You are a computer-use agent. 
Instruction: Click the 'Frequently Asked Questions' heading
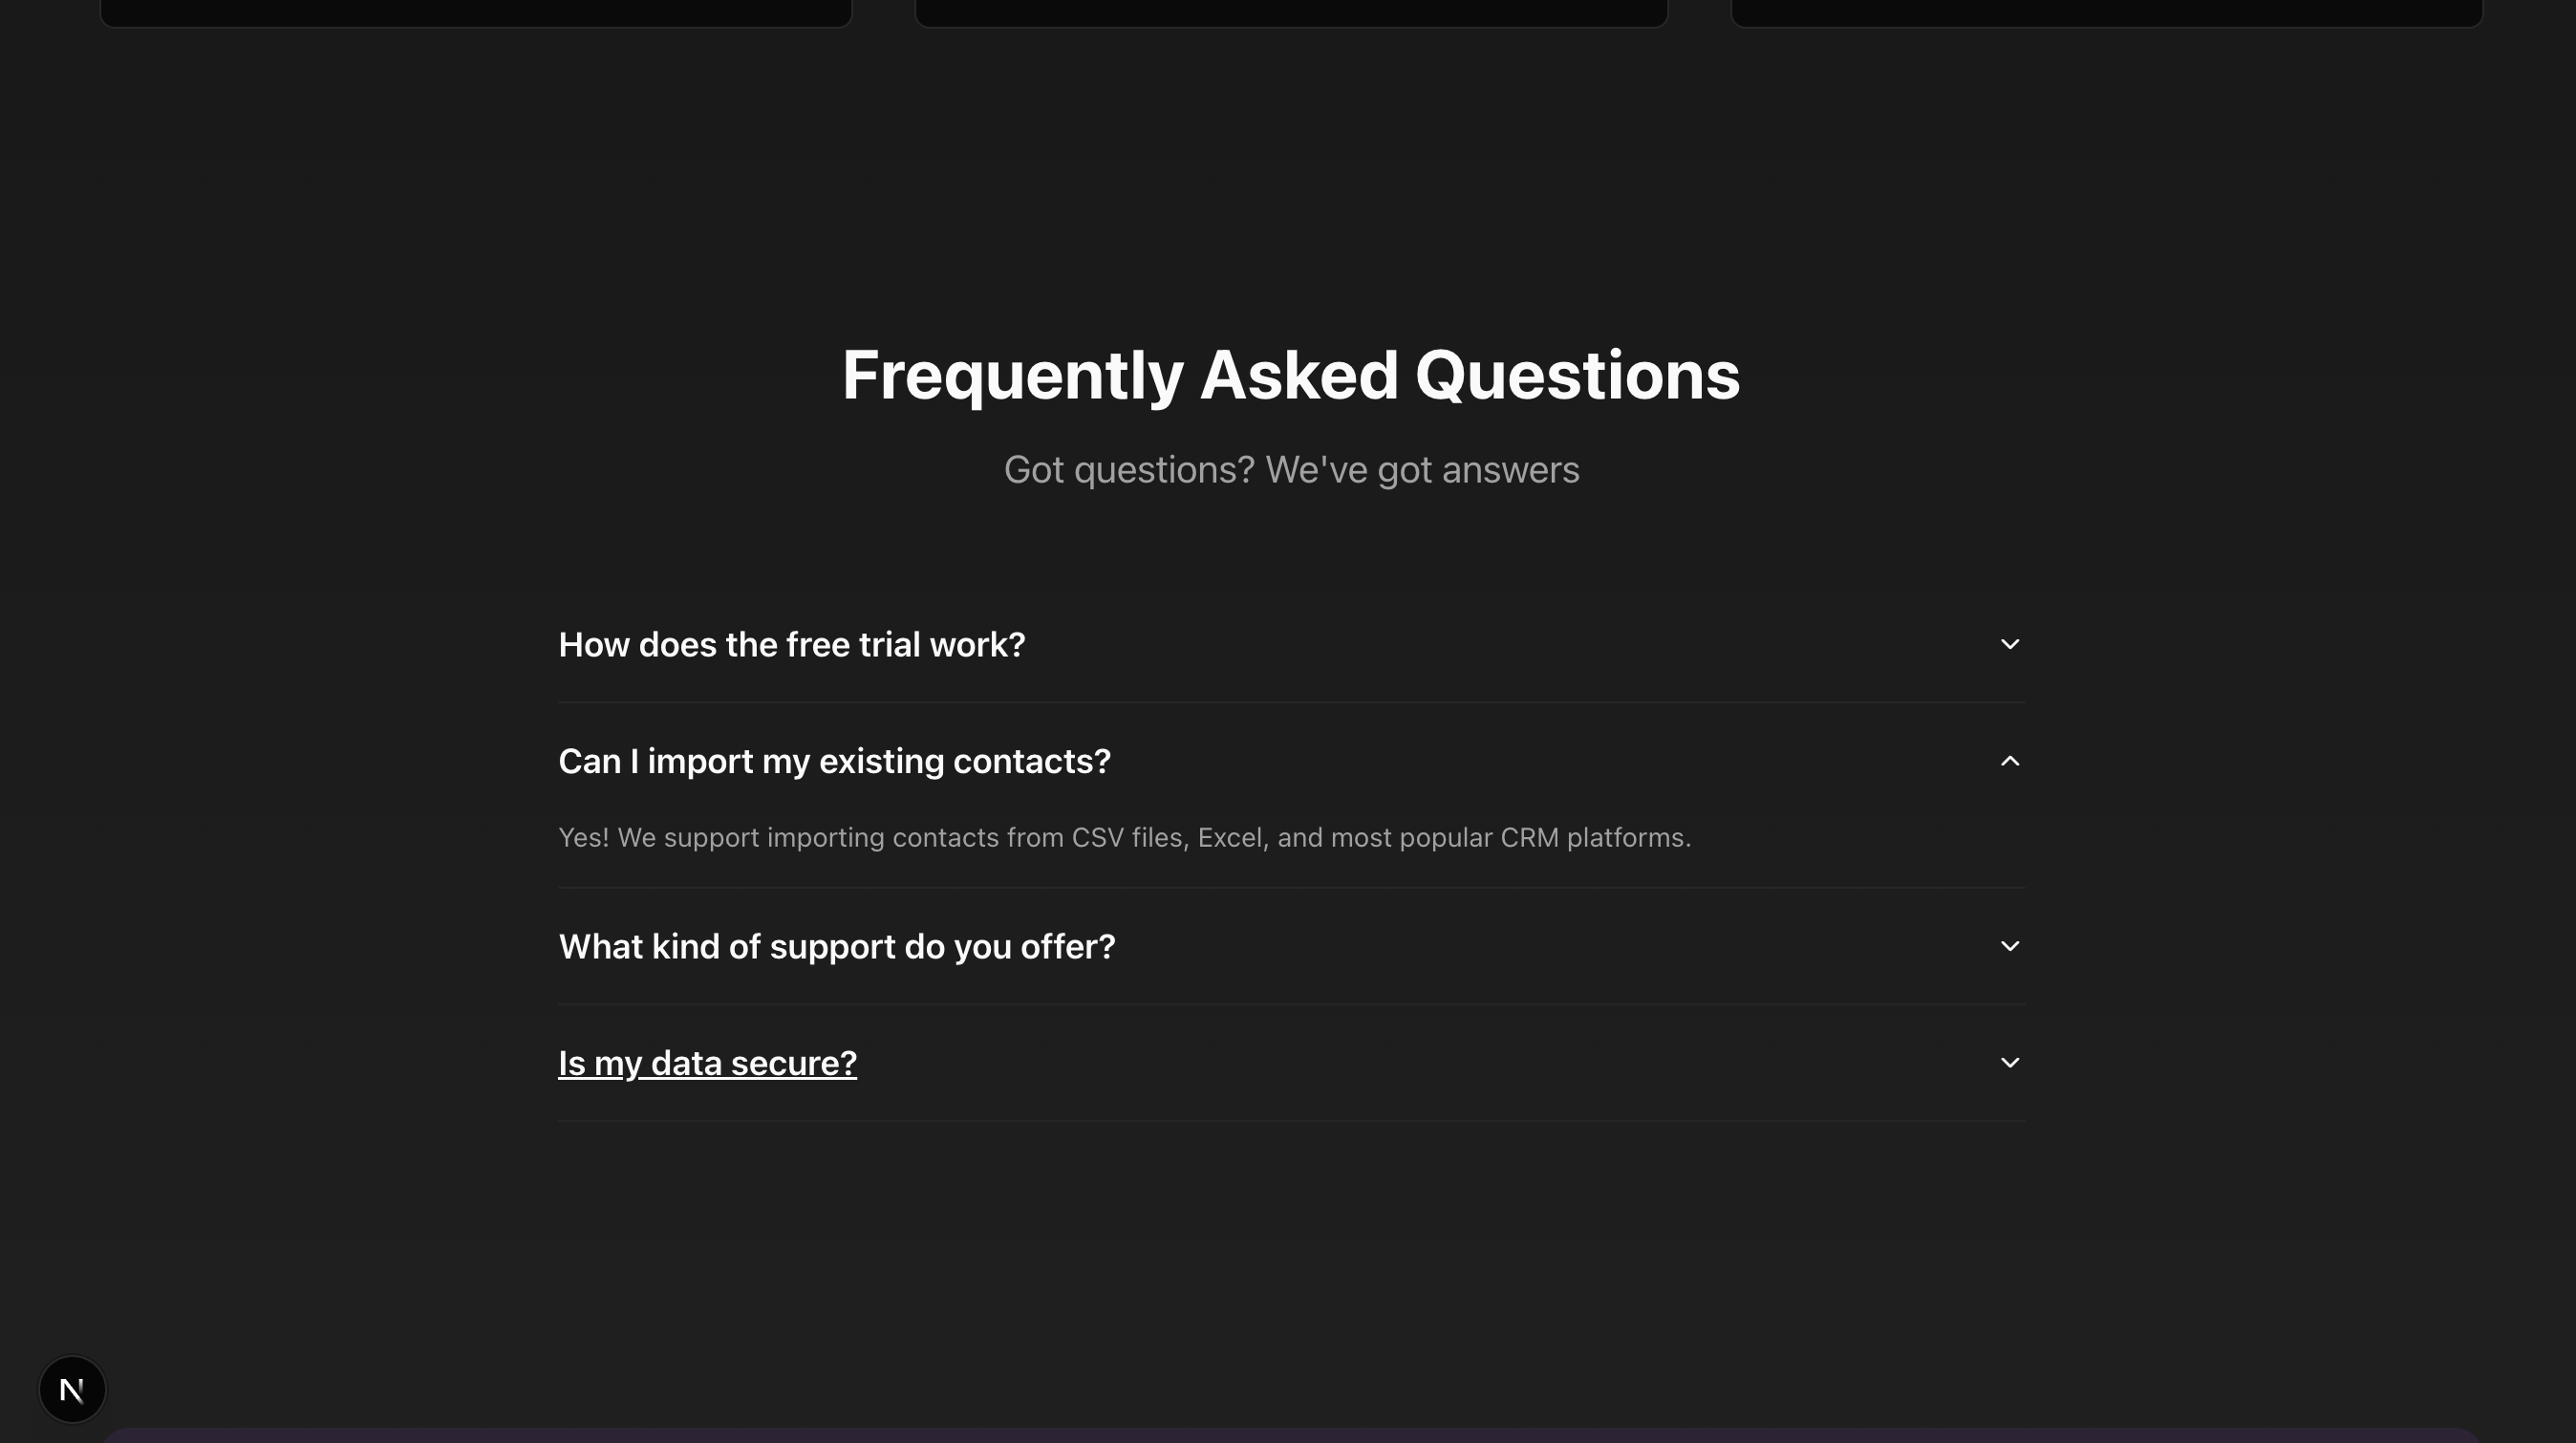click(x=1291, y=376)
